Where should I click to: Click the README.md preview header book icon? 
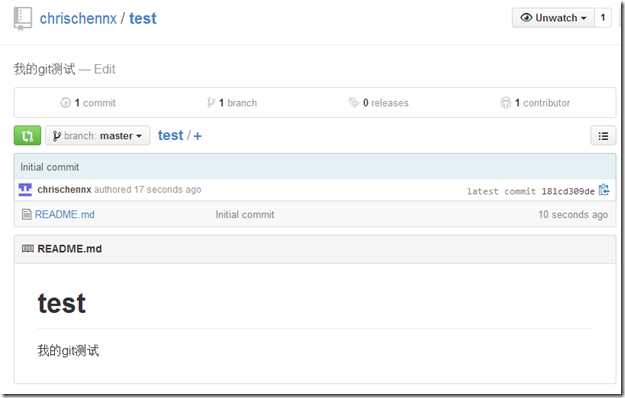28,249
